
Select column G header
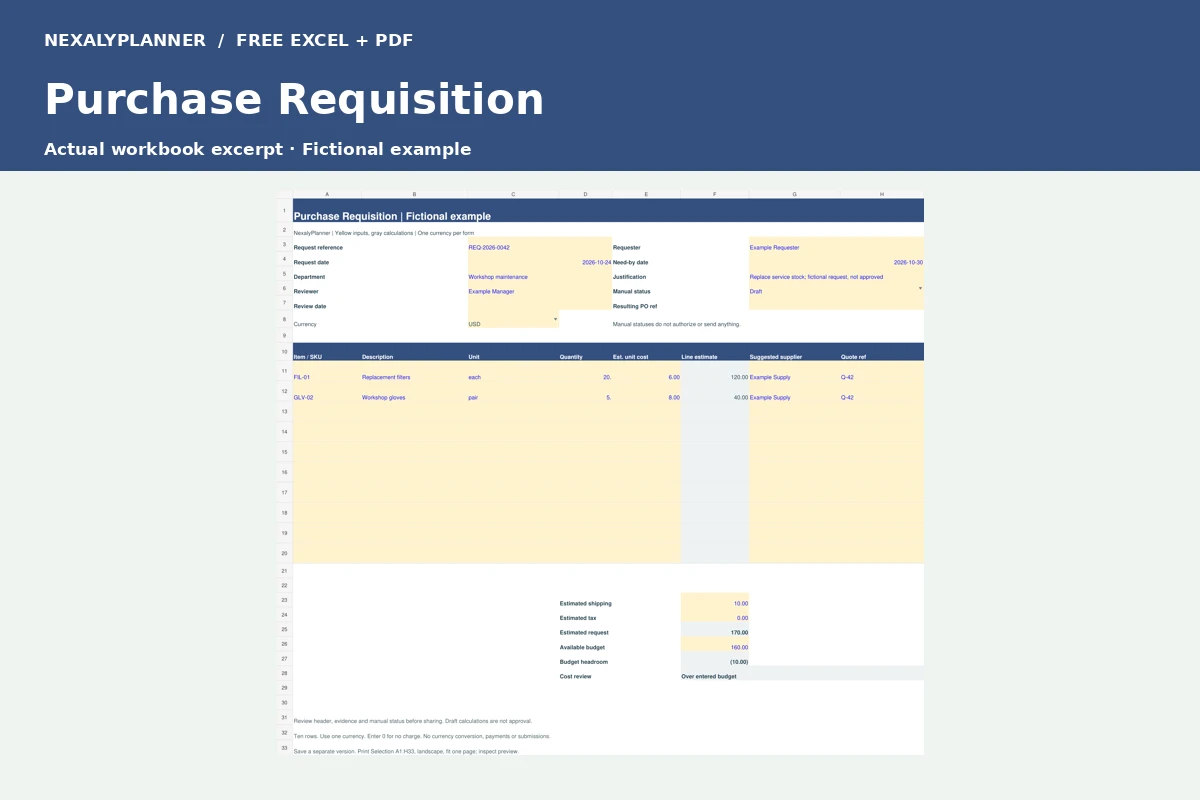(794, 194)
